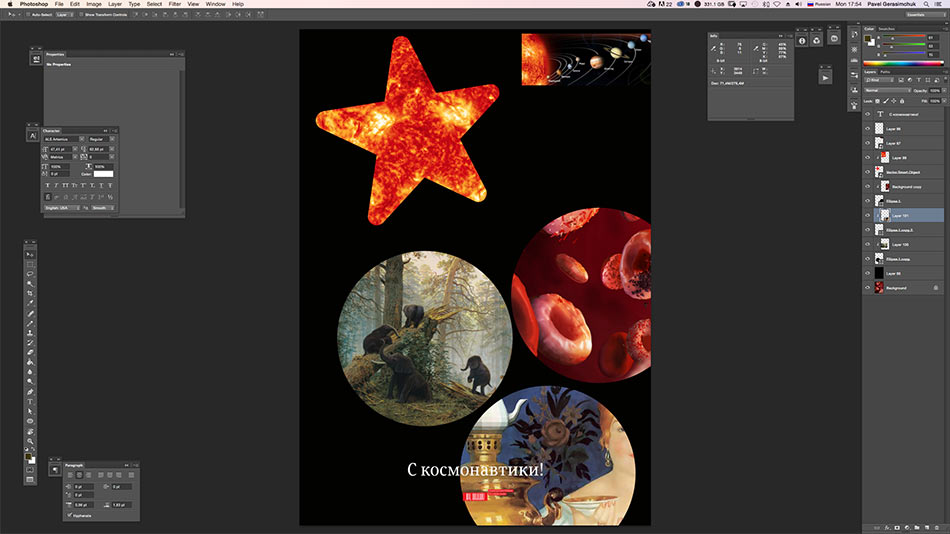Image resolution: width=950 pixels, height=534 pixels.
Task: Enable lock all in Layers panel
Action: pyautogui.click(x=902, y=101)
